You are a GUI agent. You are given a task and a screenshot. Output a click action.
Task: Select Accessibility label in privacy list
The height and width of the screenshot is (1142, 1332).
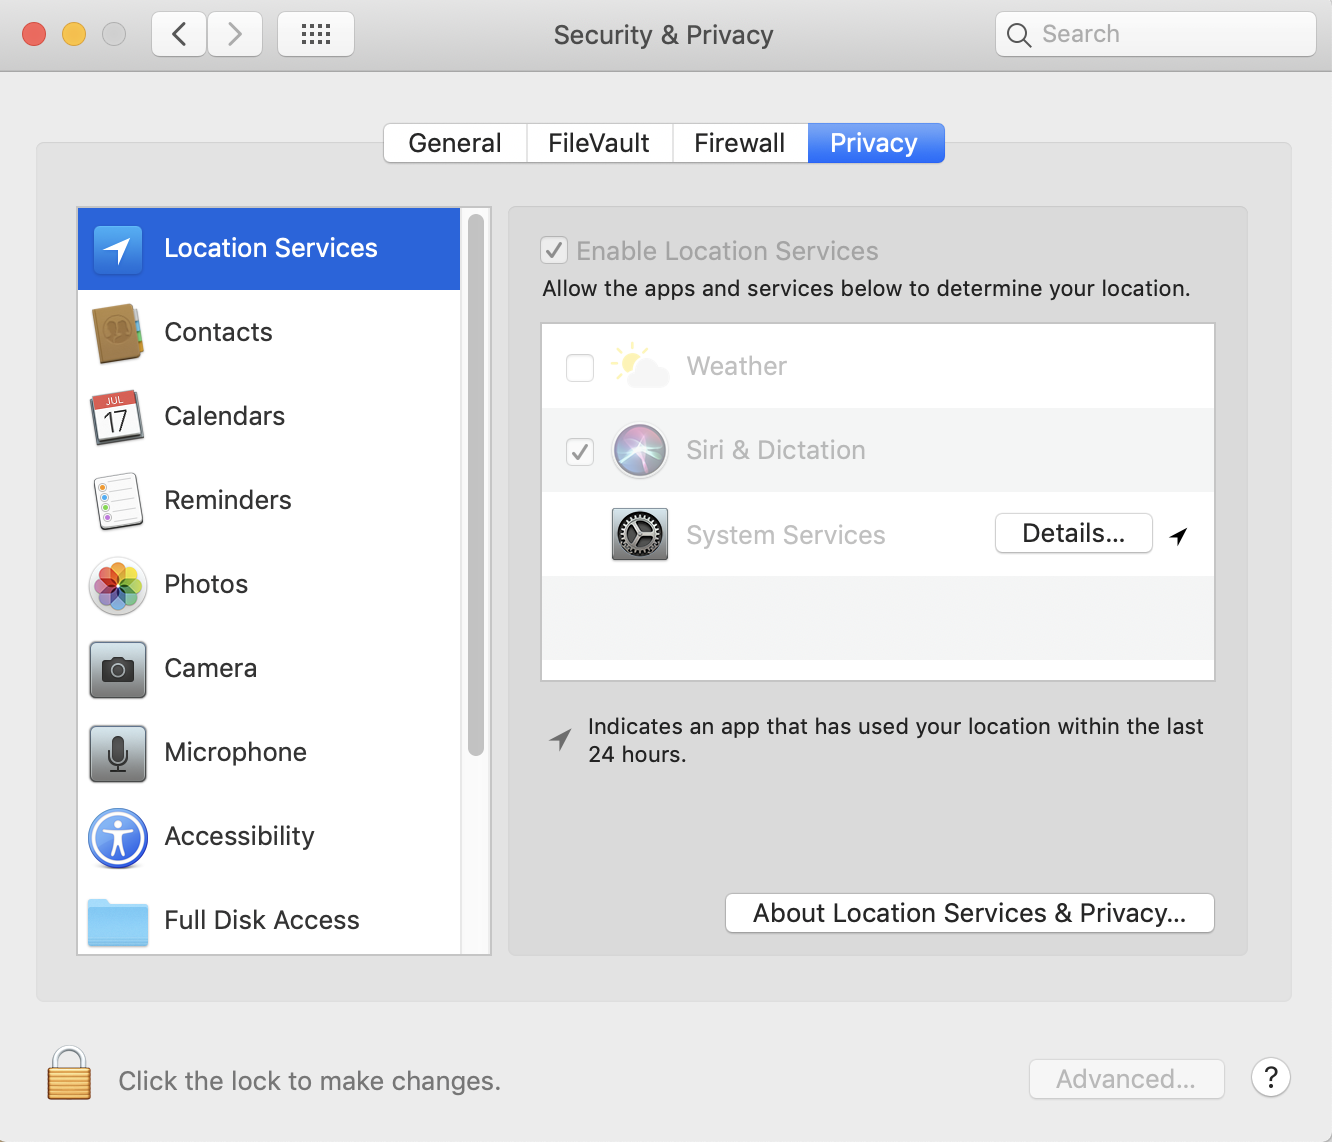tap(240, 836)
